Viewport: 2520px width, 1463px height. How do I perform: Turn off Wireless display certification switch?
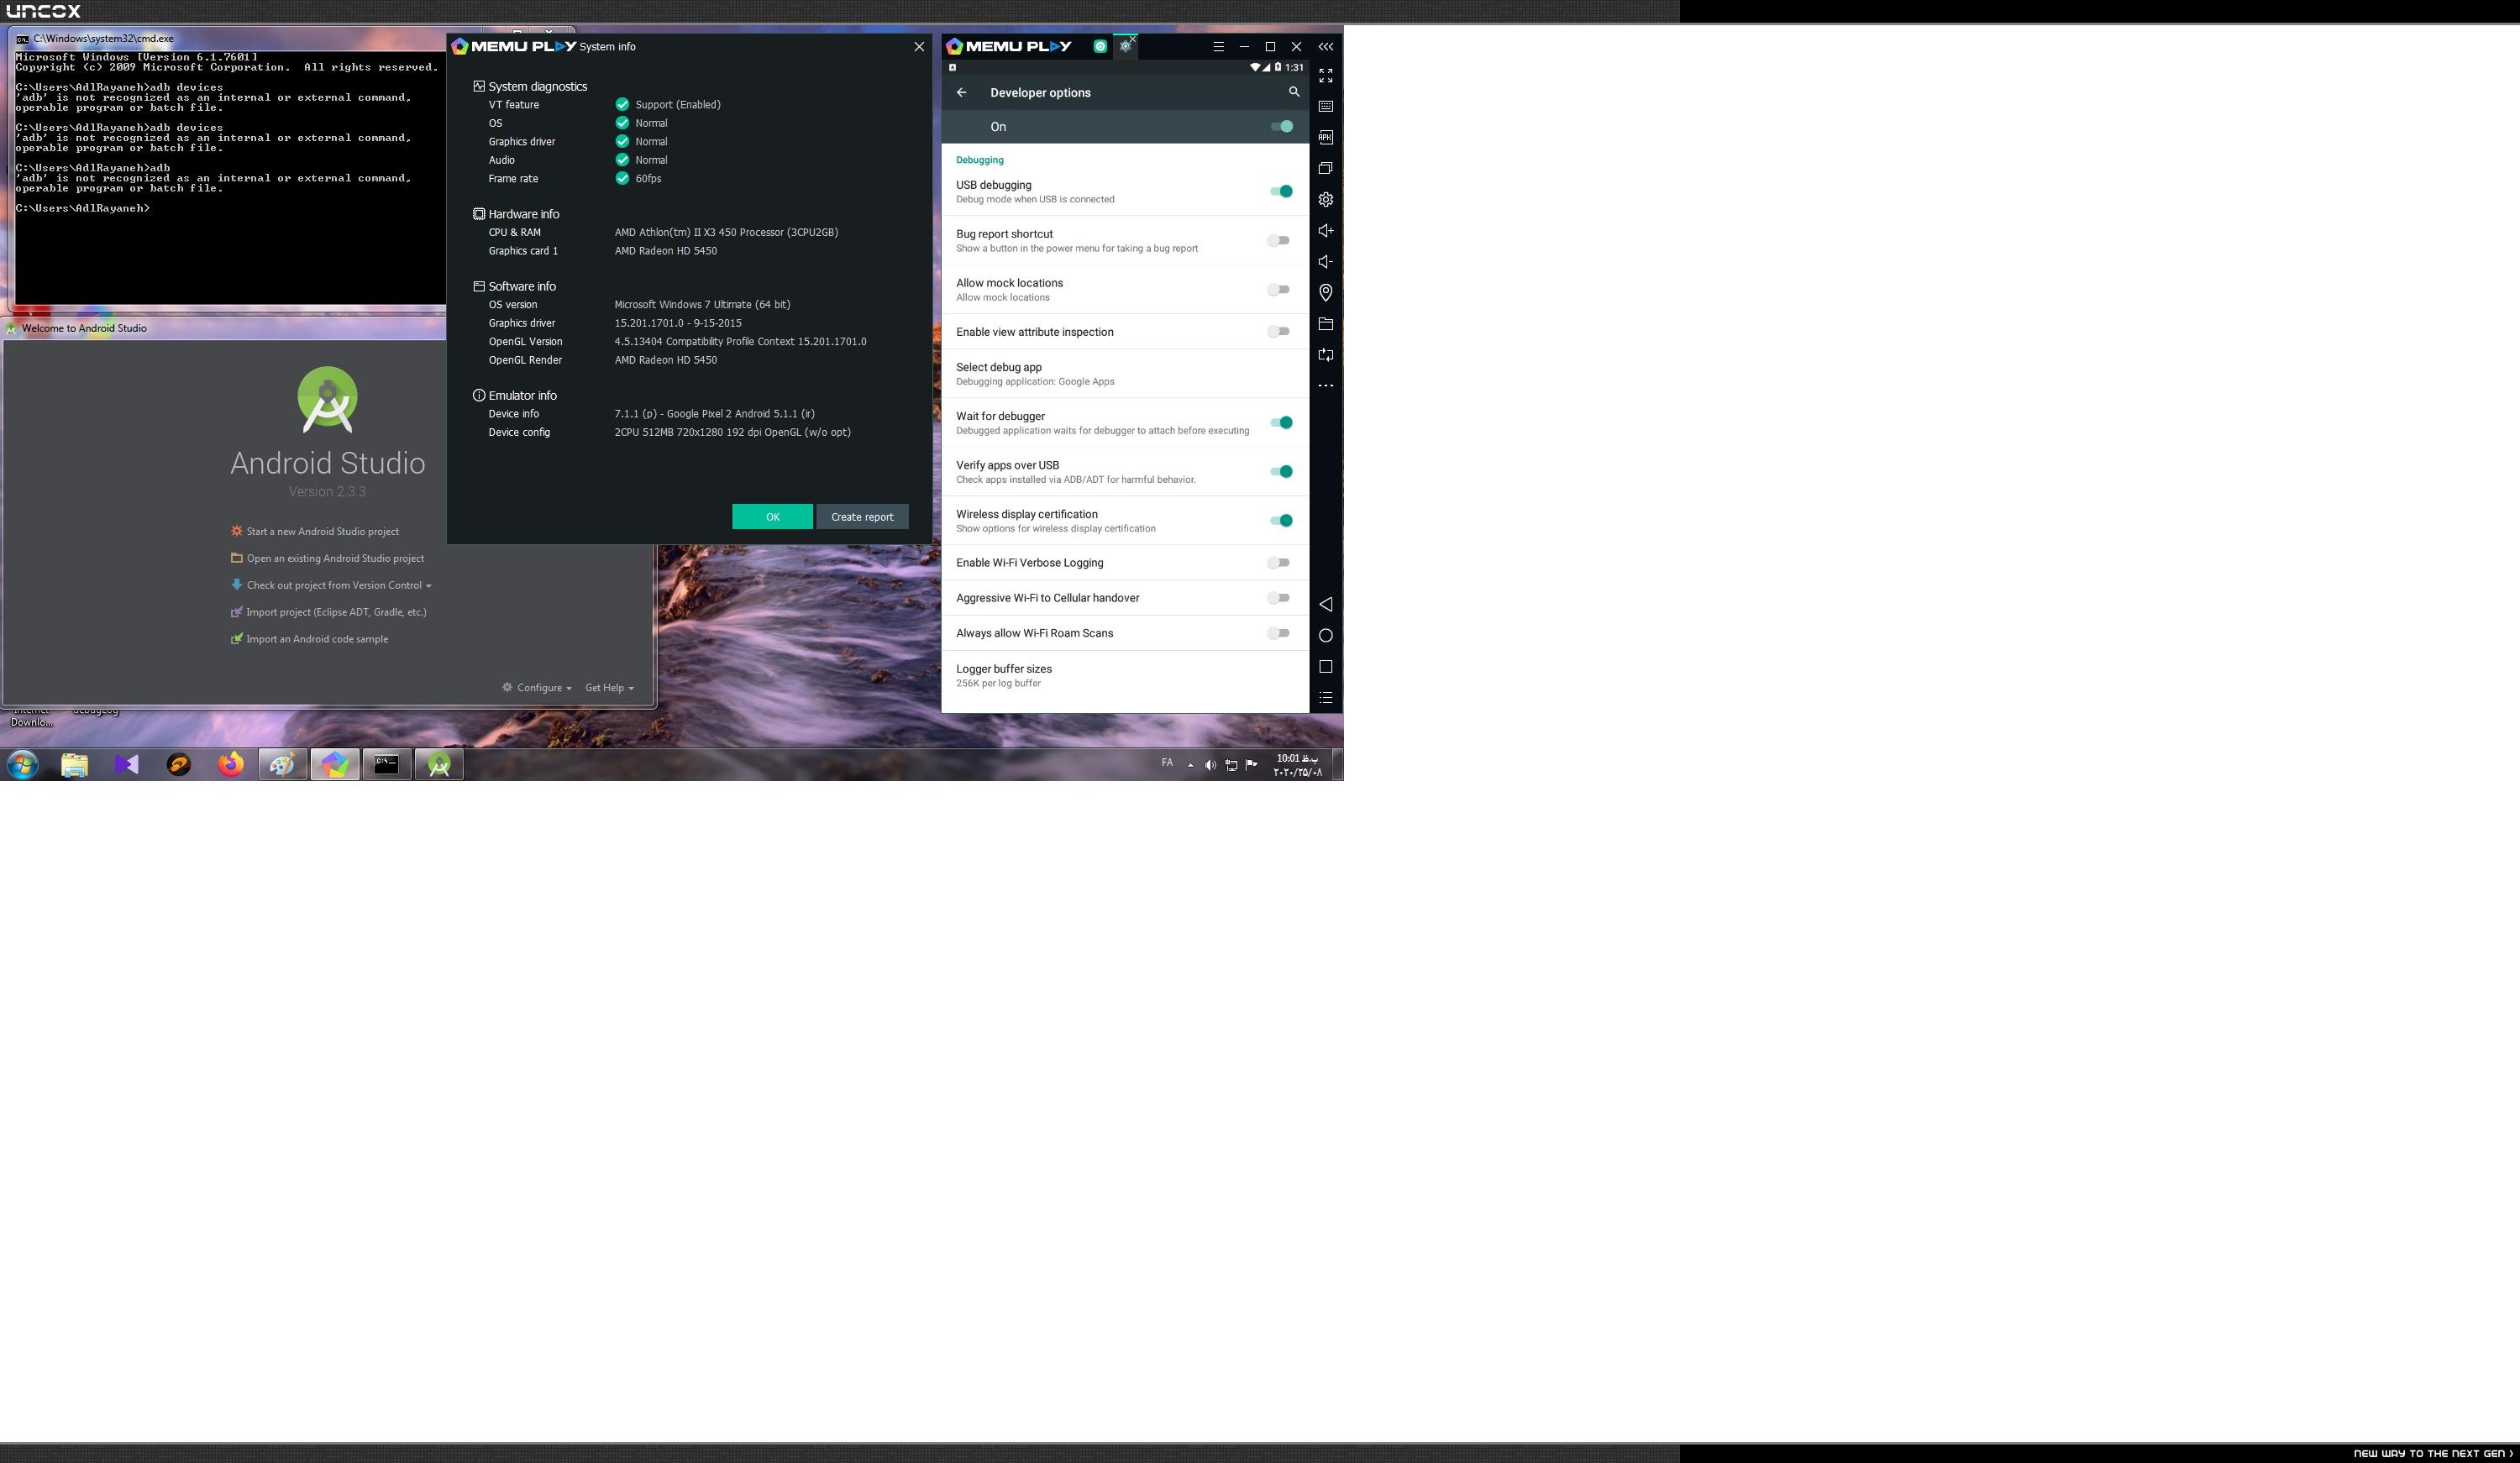[x=1281, y=520]
